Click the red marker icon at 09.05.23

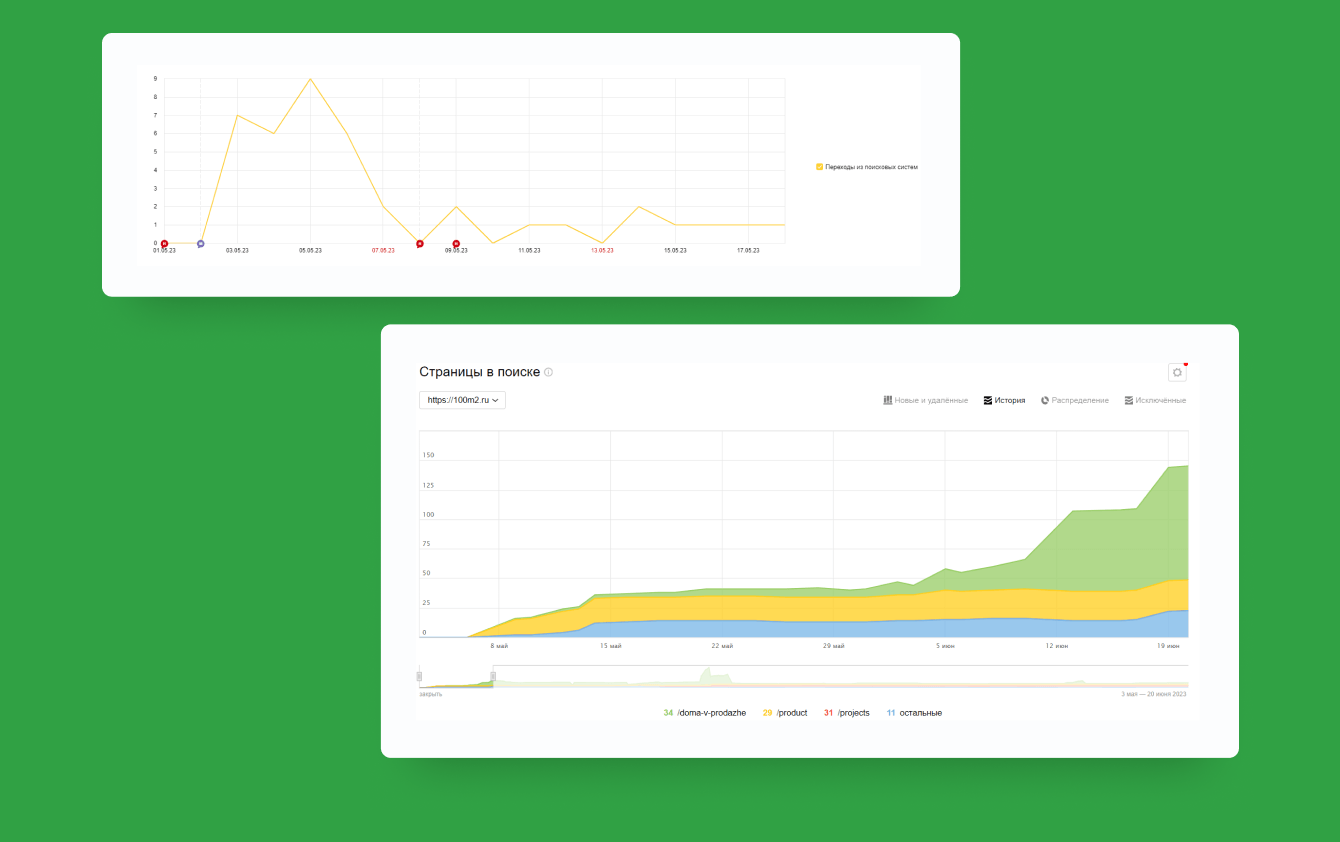coord(456,243)
